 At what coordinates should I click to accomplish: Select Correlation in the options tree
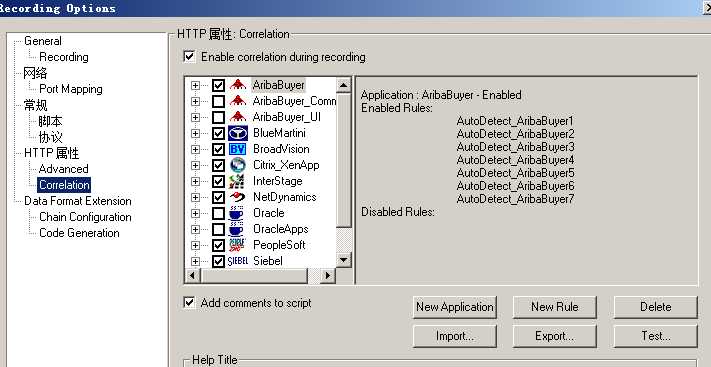[64, 185]
